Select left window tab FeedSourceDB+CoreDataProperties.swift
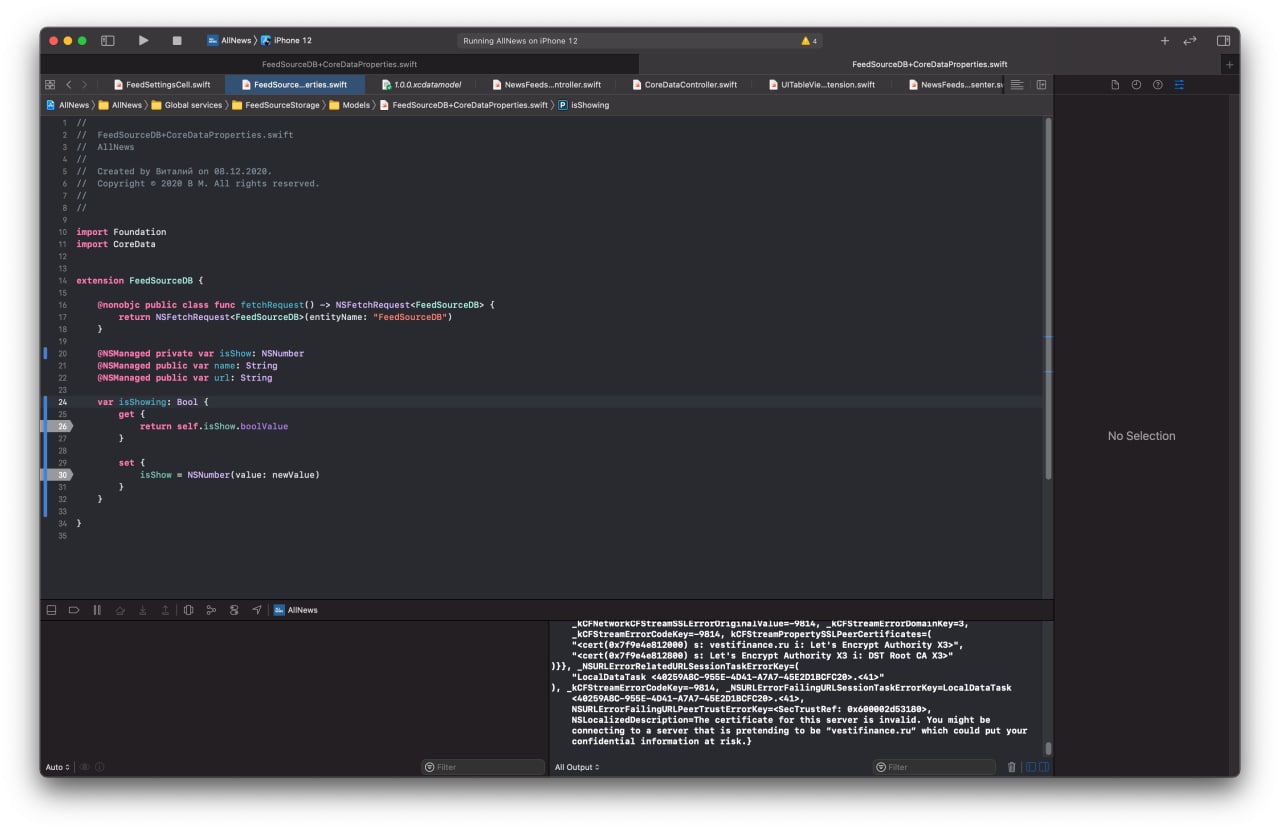1280x830 pixels. pyautogui.click(x=340, y=64)
